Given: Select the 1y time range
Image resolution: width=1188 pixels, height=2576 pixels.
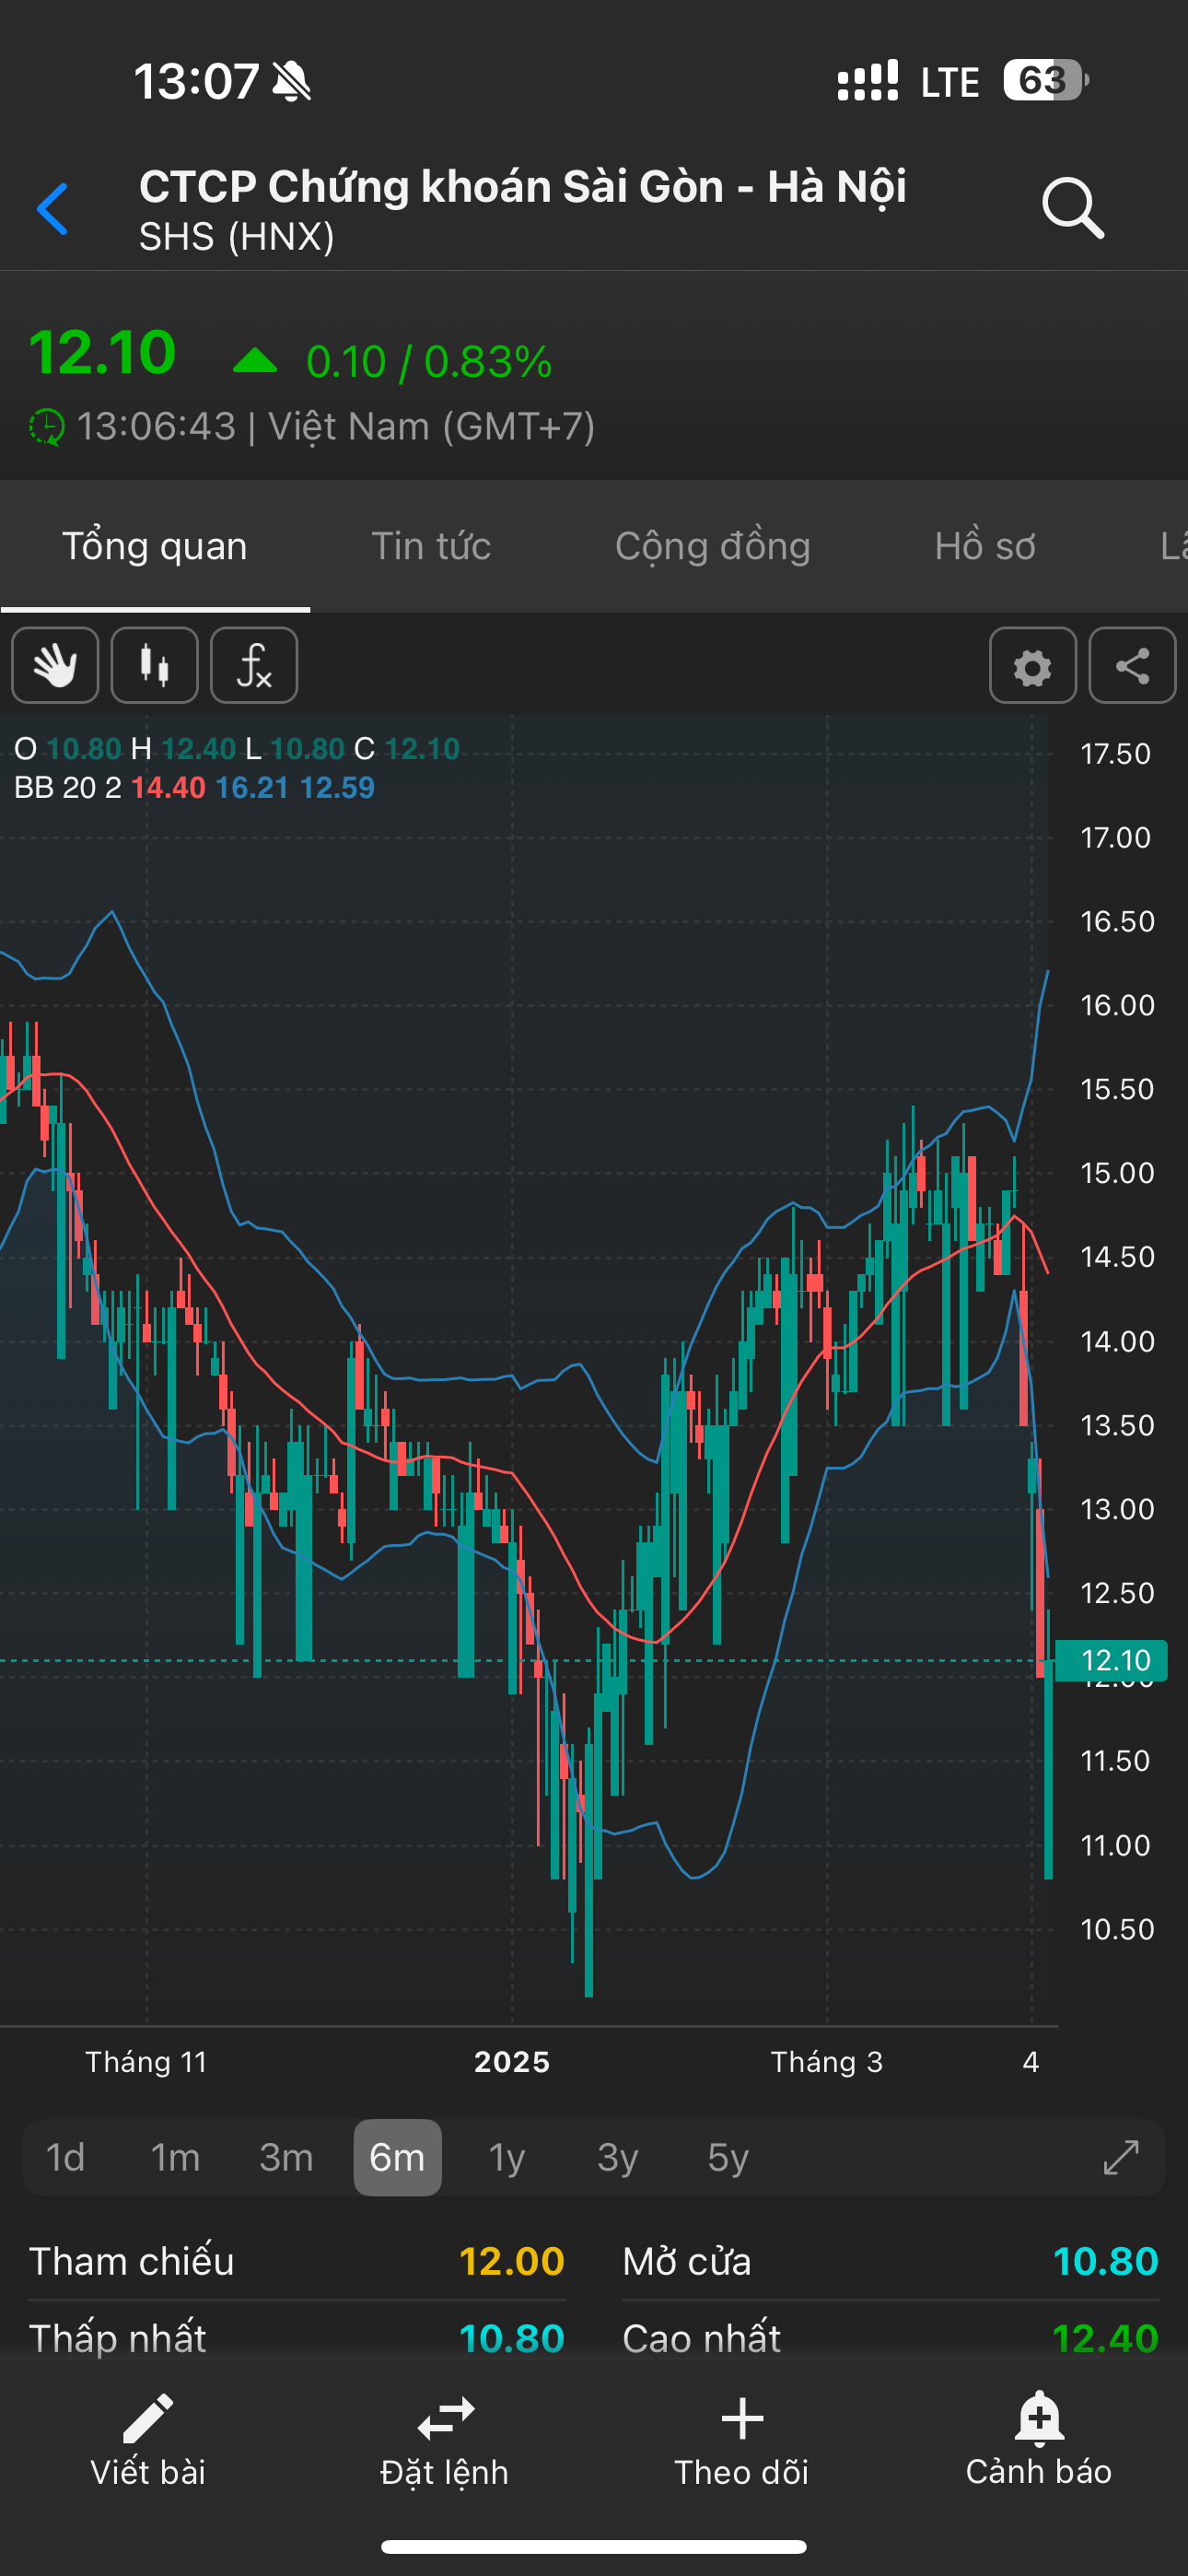Looking at the screenshot, I should tap(507, 2157).
